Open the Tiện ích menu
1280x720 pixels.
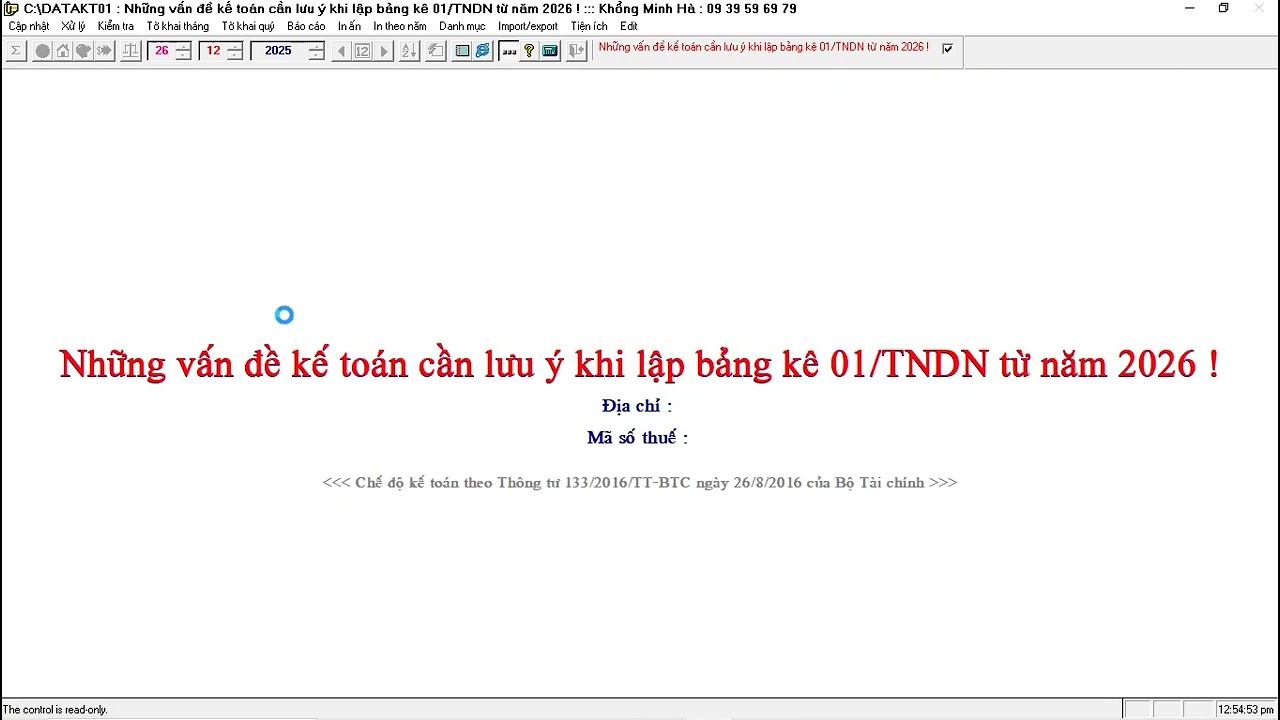coord(589,26)
